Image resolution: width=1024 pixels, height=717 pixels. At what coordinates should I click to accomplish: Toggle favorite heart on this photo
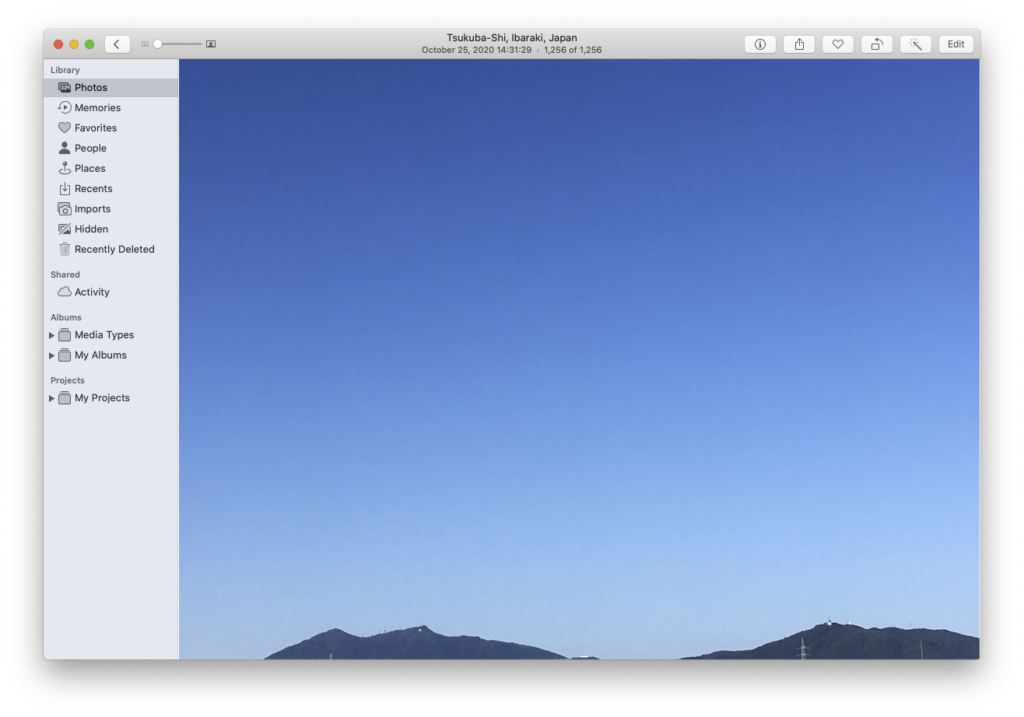click(x=838, y=44)
